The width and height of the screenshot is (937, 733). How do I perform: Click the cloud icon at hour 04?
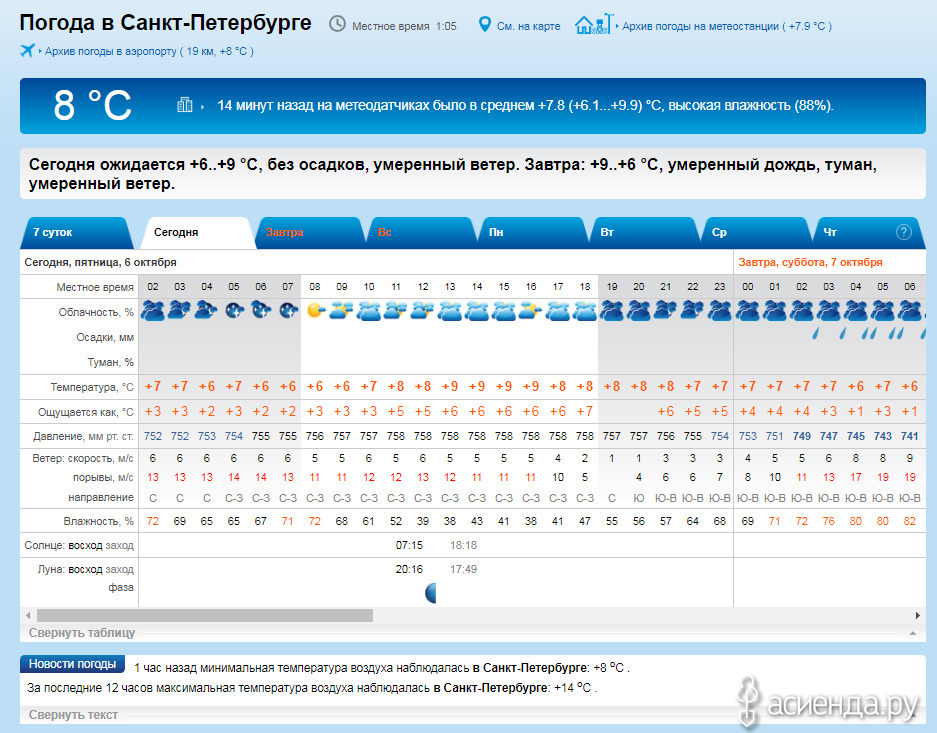(207, 311)
